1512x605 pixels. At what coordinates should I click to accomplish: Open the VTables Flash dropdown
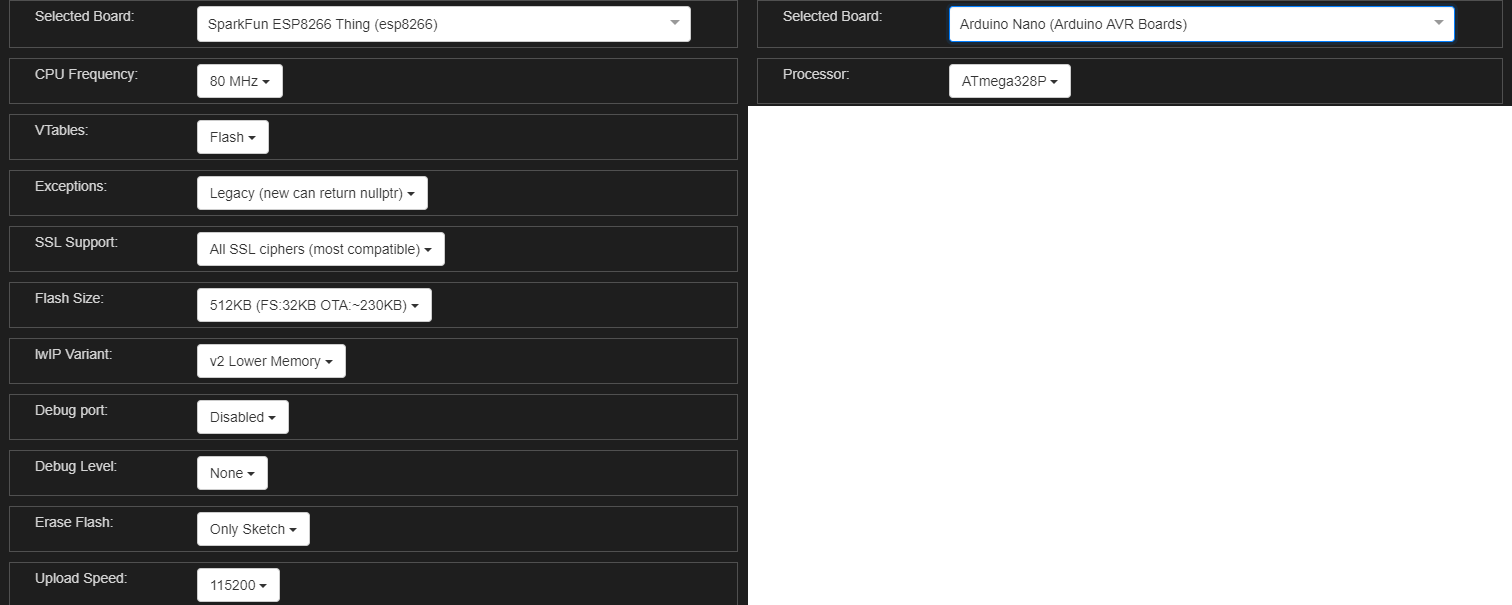tap(233, 137)
